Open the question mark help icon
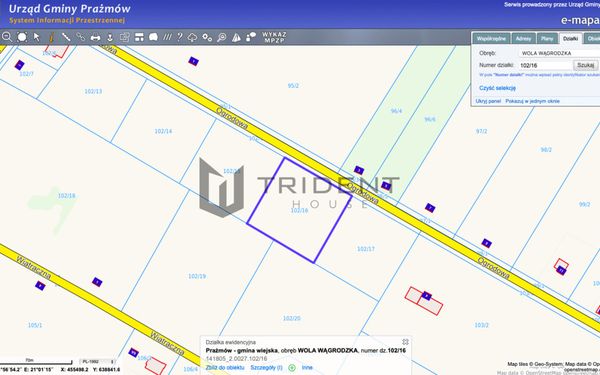600x375 pixels. pos(179,37)
